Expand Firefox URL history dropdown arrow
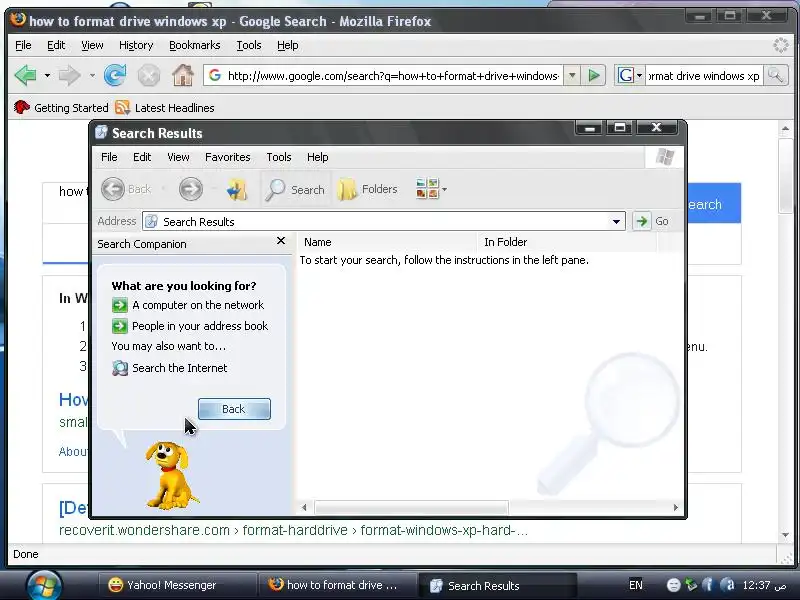 (x=572, y=76)
